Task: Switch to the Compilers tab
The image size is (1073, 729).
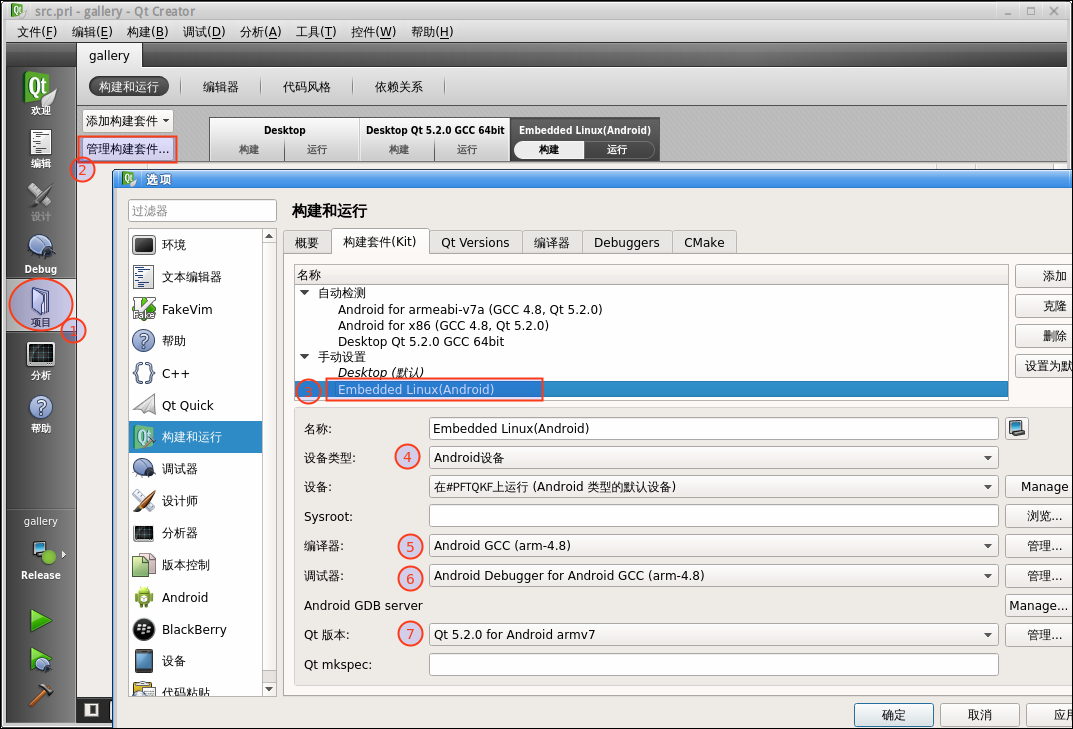Action: (x=552, y=242)
